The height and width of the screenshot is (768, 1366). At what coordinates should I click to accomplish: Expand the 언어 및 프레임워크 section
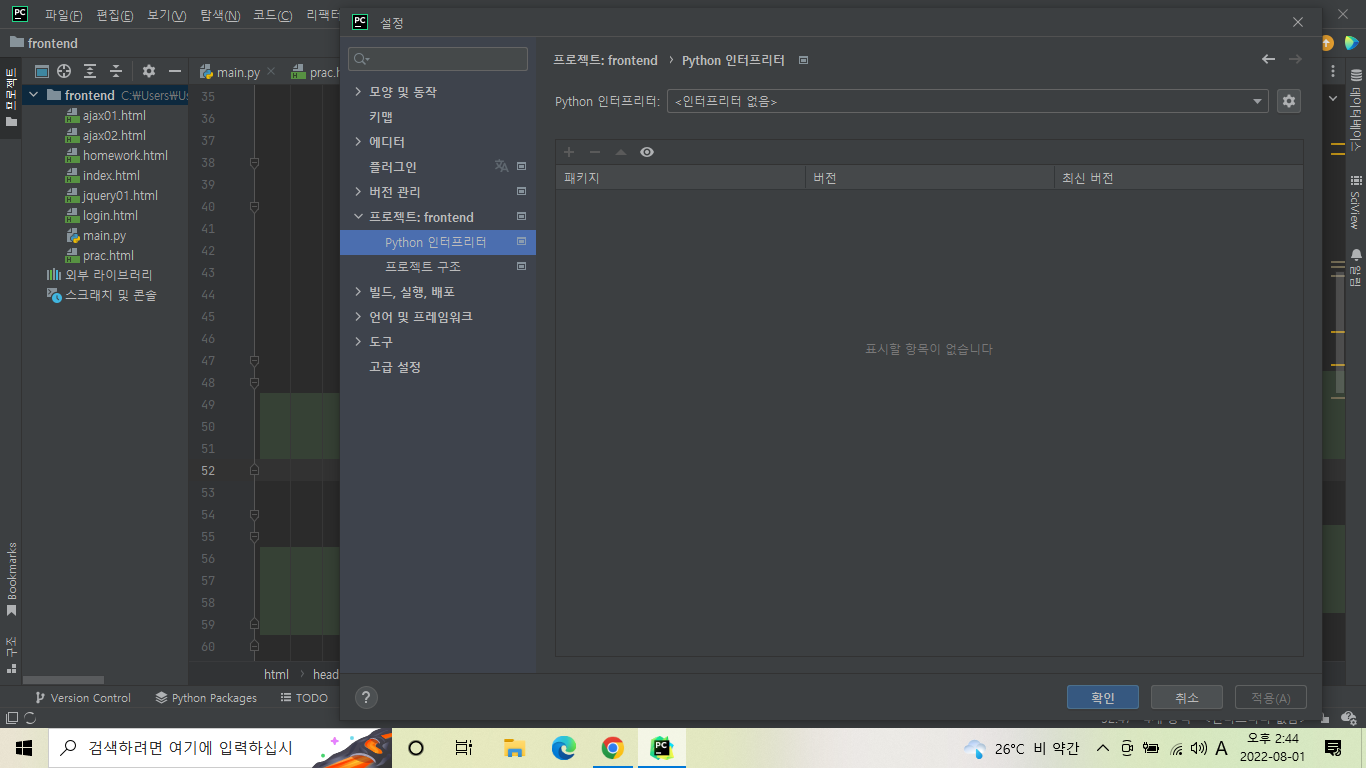coord(359,317)
